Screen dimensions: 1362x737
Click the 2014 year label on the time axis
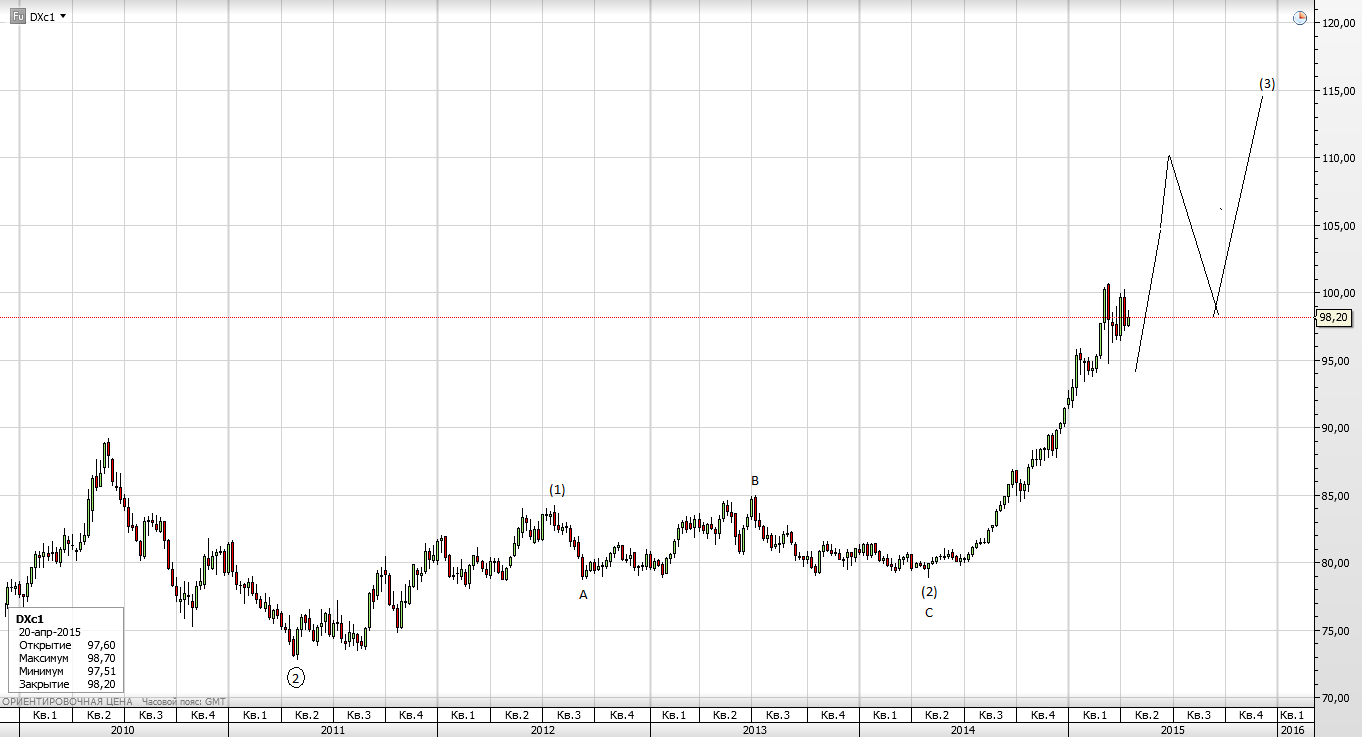(963, 731)
